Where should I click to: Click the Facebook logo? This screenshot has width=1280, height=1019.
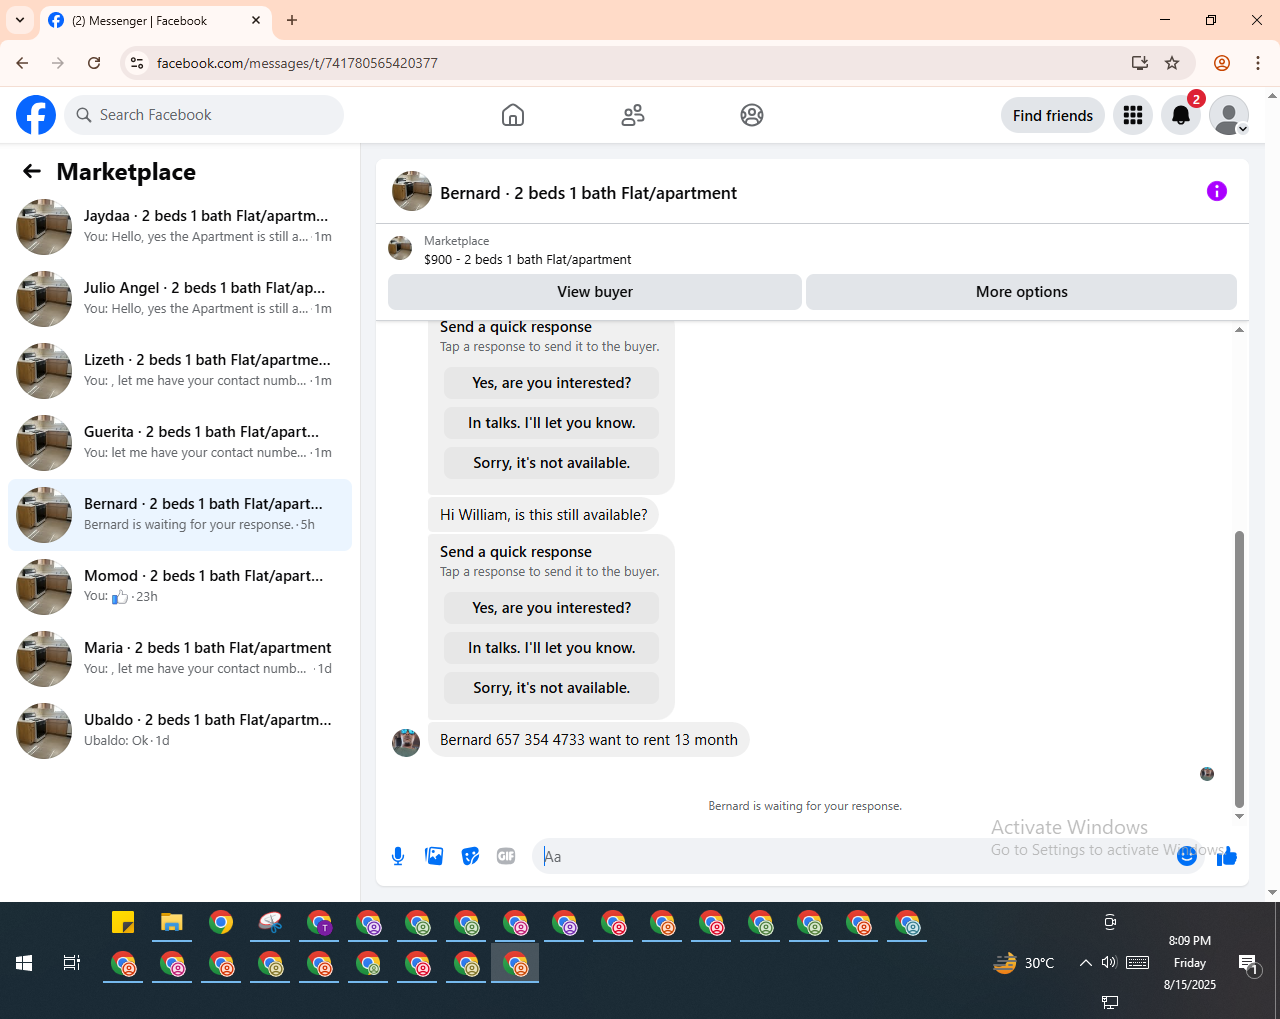(x=36, y=115)
